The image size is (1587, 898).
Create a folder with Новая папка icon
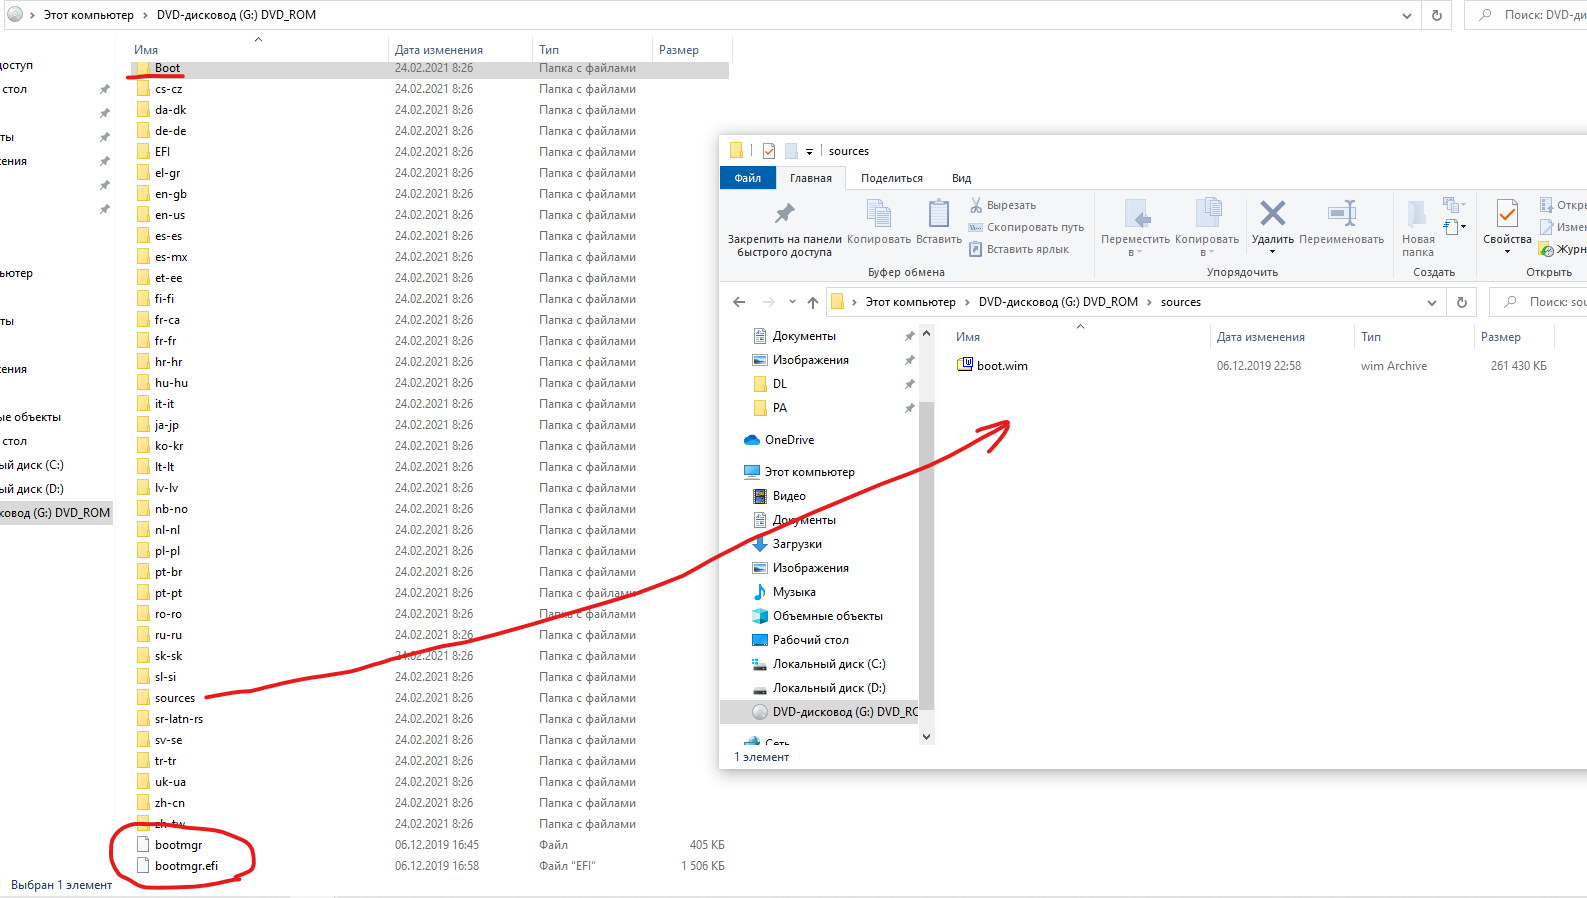click(1417, 214)
